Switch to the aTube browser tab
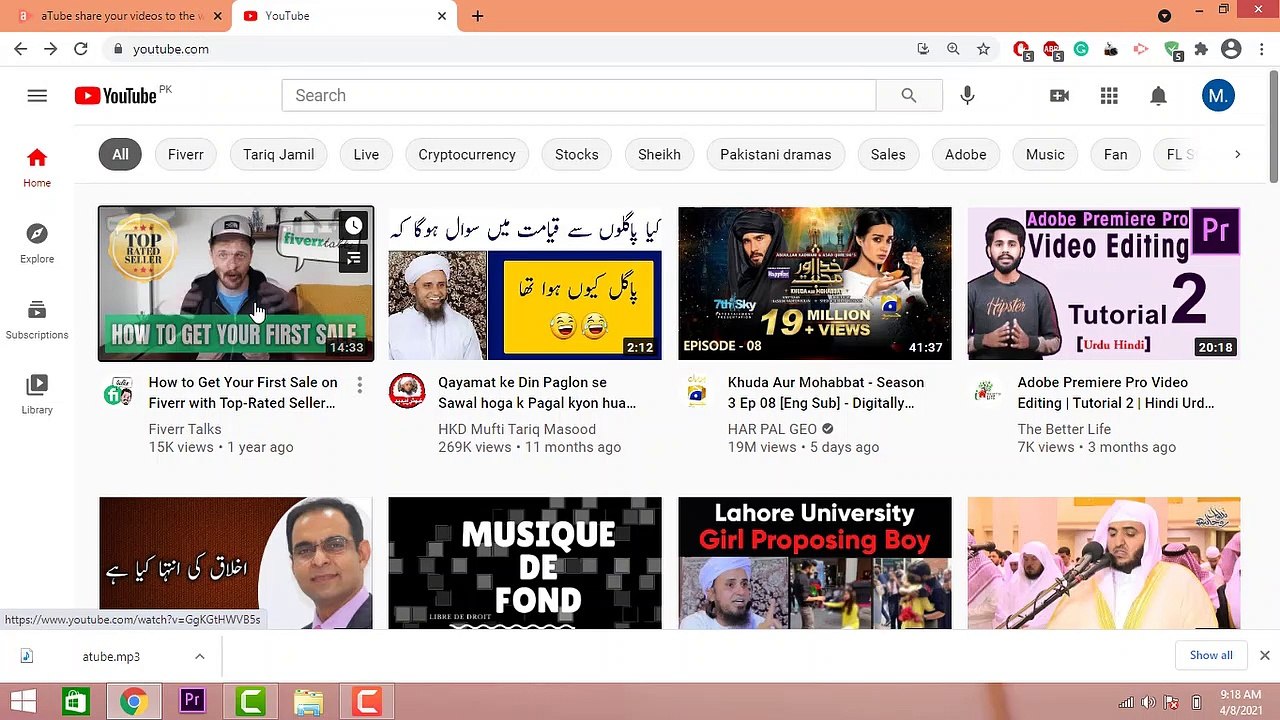Viewport: 1280px width, 720px height. [x=120, y=16]
